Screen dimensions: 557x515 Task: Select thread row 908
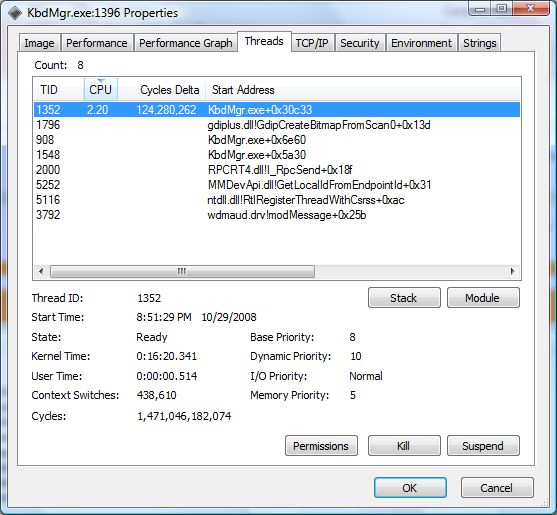pos(277,140)
